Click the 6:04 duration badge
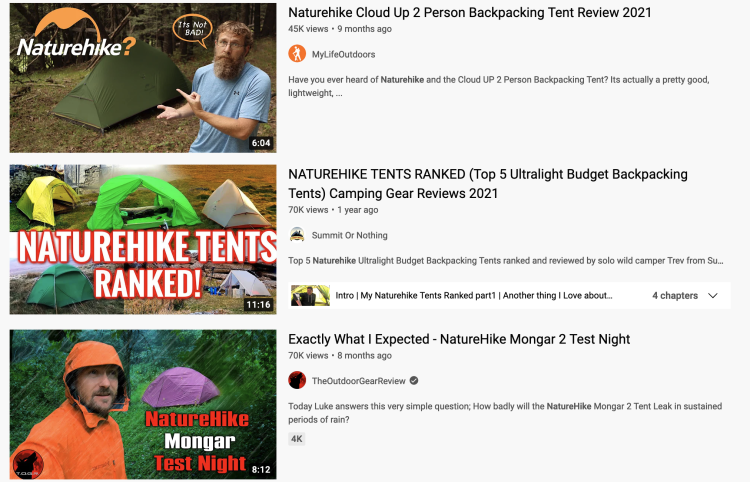 point(261,142)
